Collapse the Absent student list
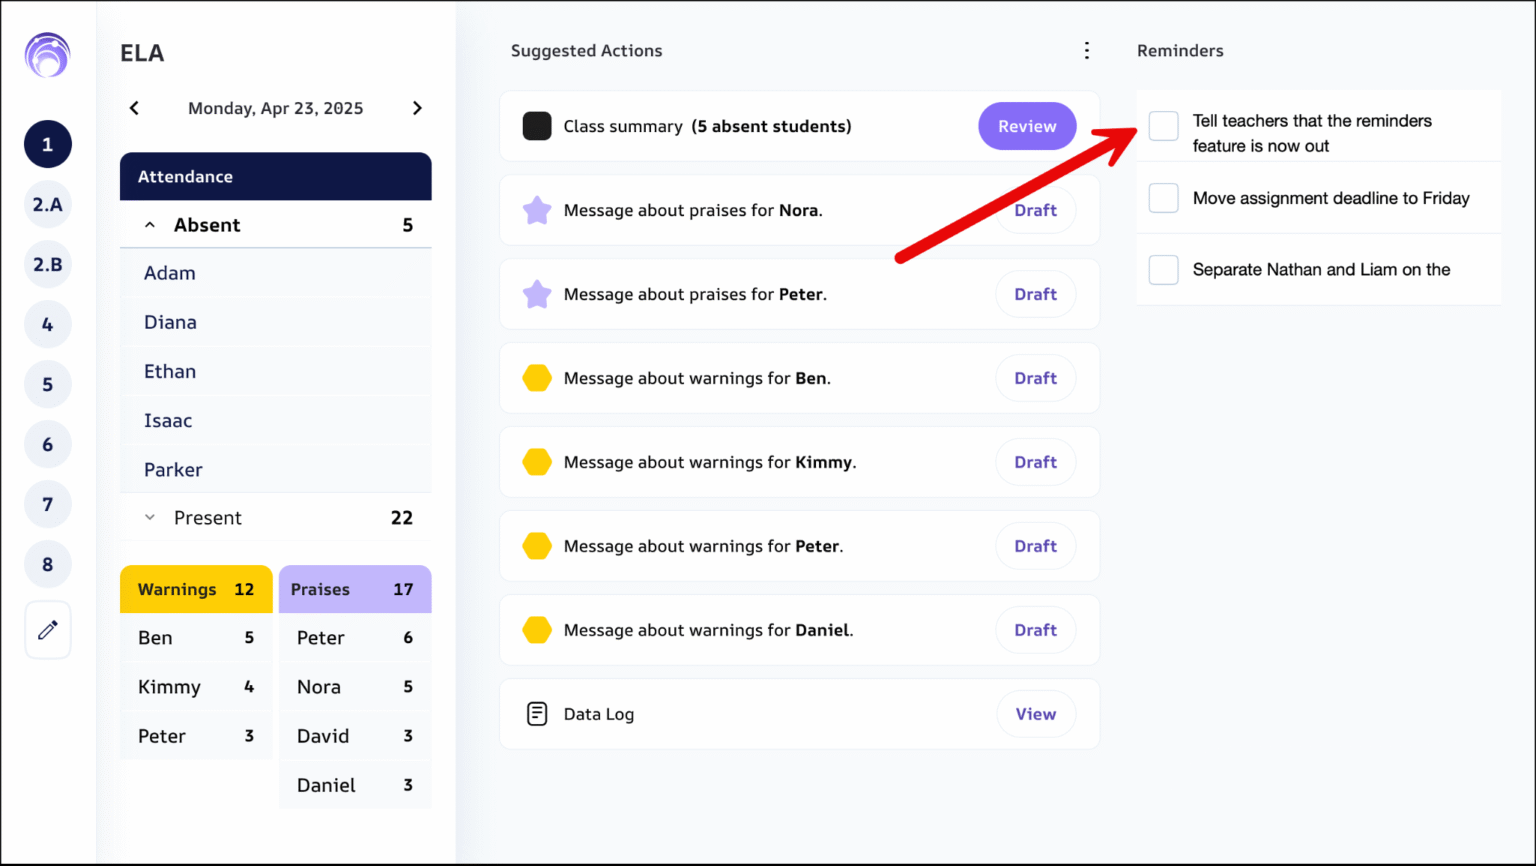Screen dimensions: 1536x866 click(x=150, y=225)
